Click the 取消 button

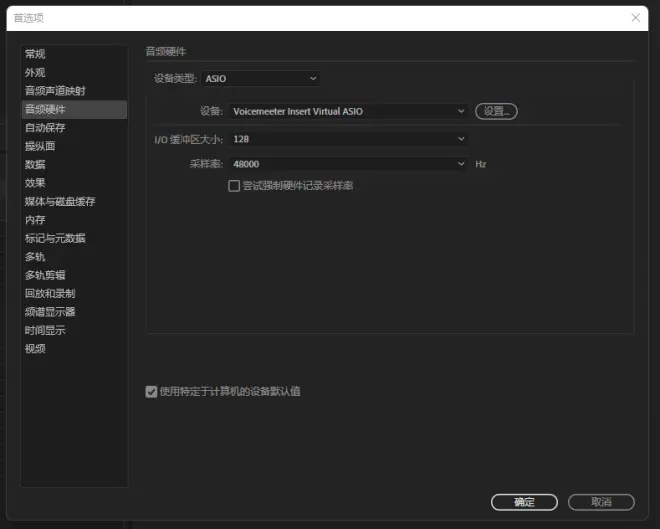tap(601, 502)
